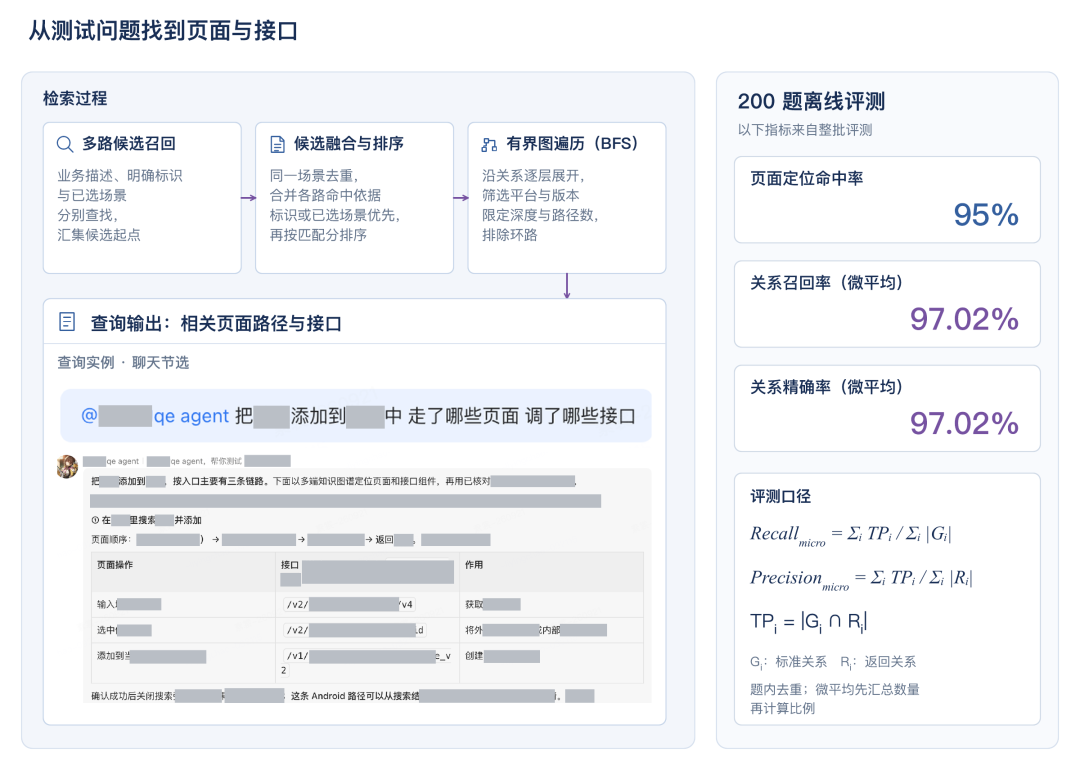Click the graph icon beside 有界图遍历（BFS）
Viewport: 1080px width, 770px height.
point(489,145)
